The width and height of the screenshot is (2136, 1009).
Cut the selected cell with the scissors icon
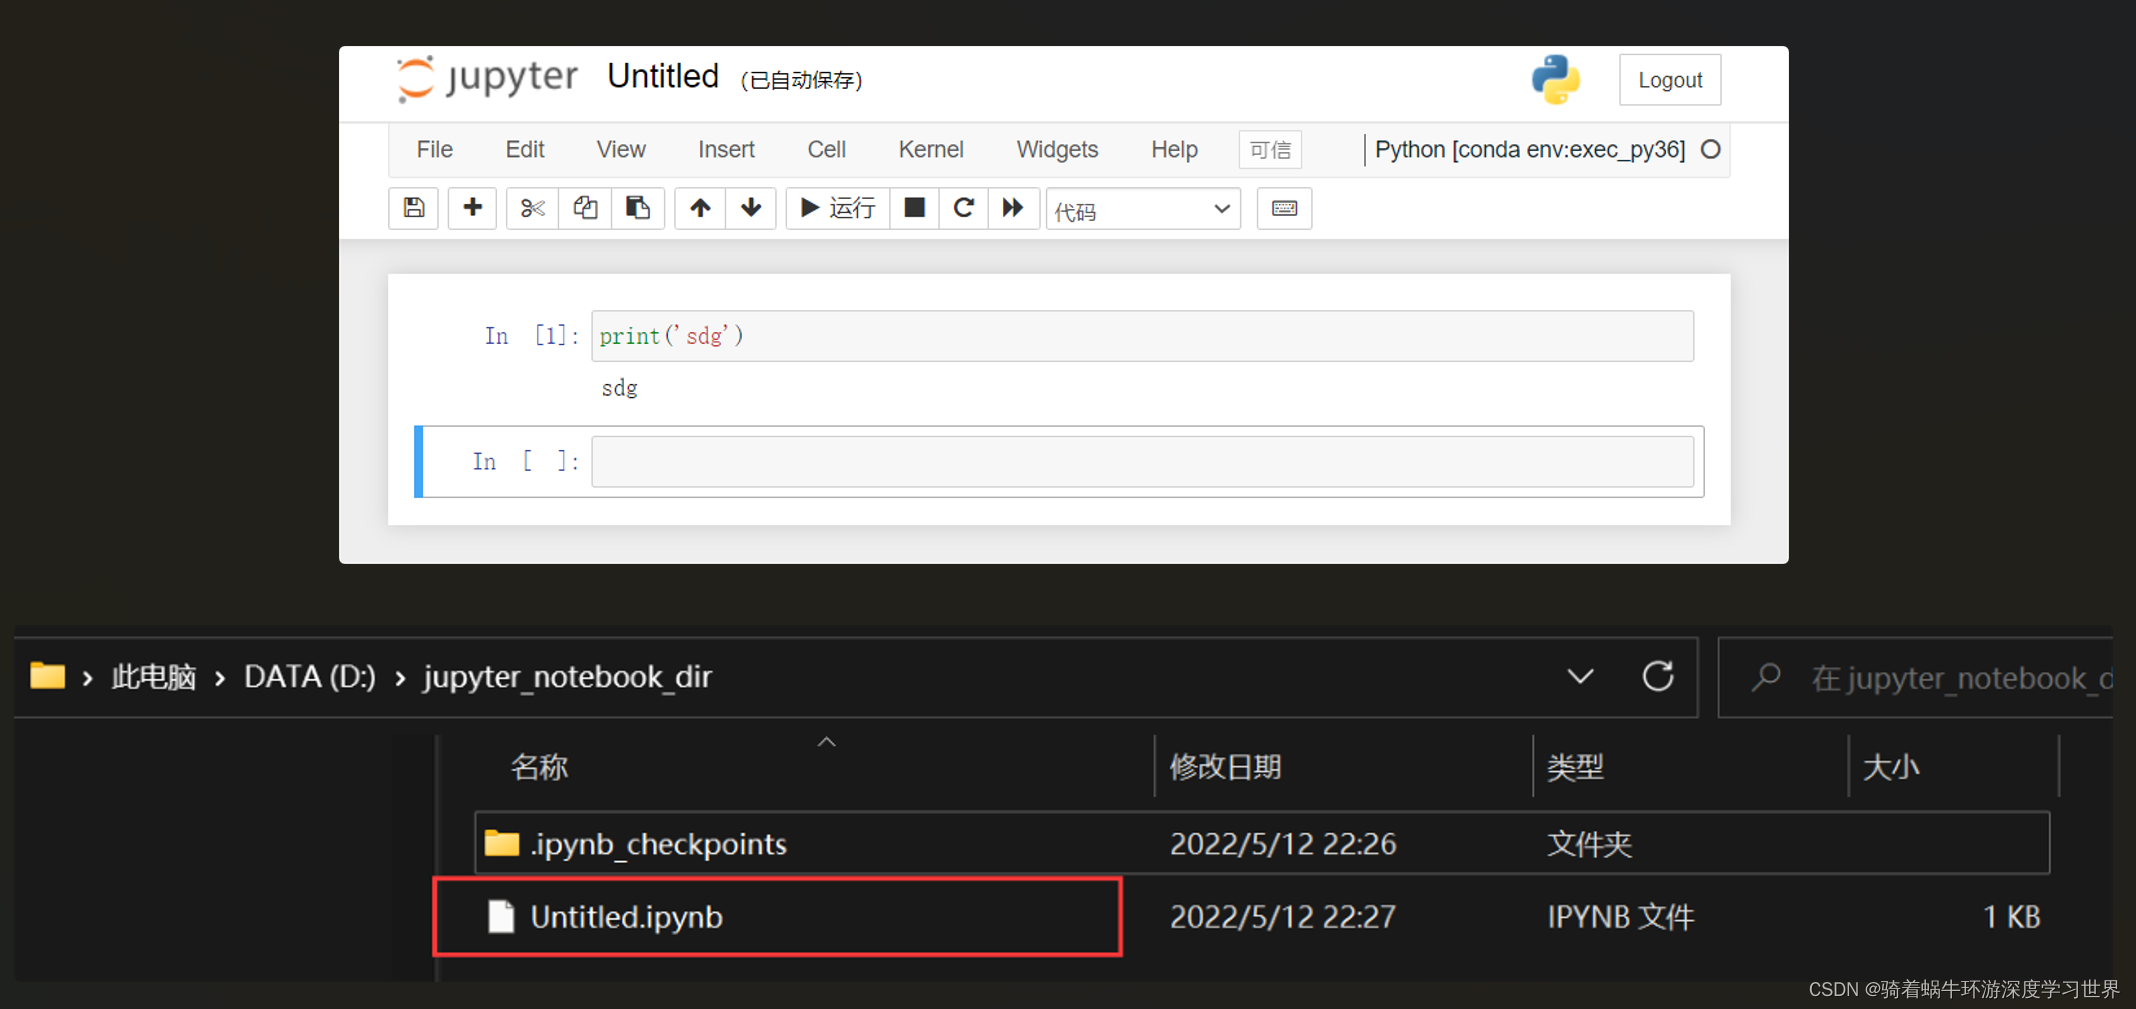(x=532, y=208)
